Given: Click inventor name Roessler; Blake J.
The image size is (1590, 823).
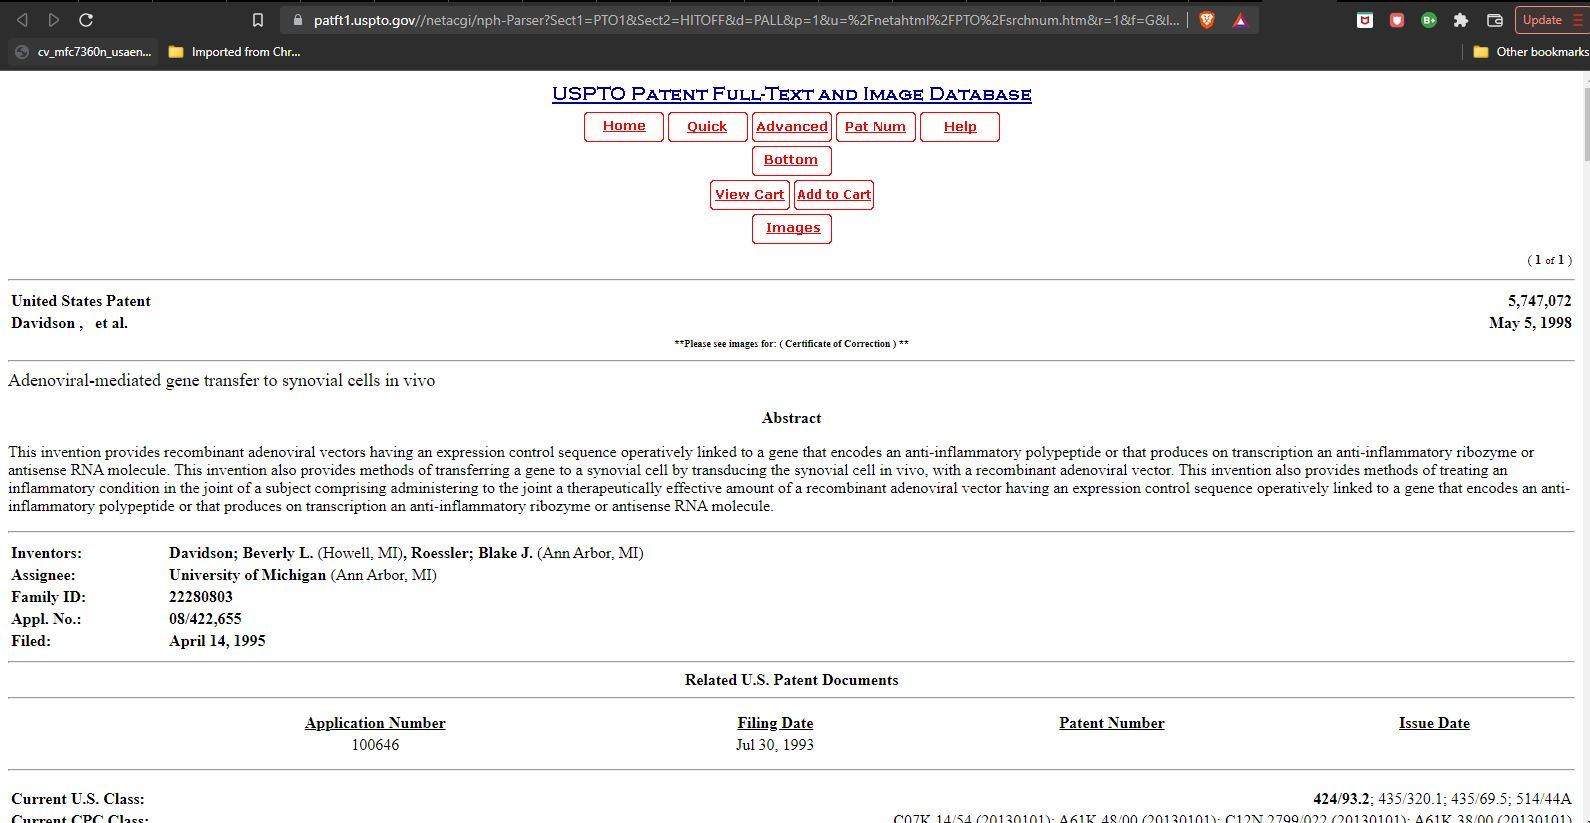Looking at the screenshot, I should point(472,553).
